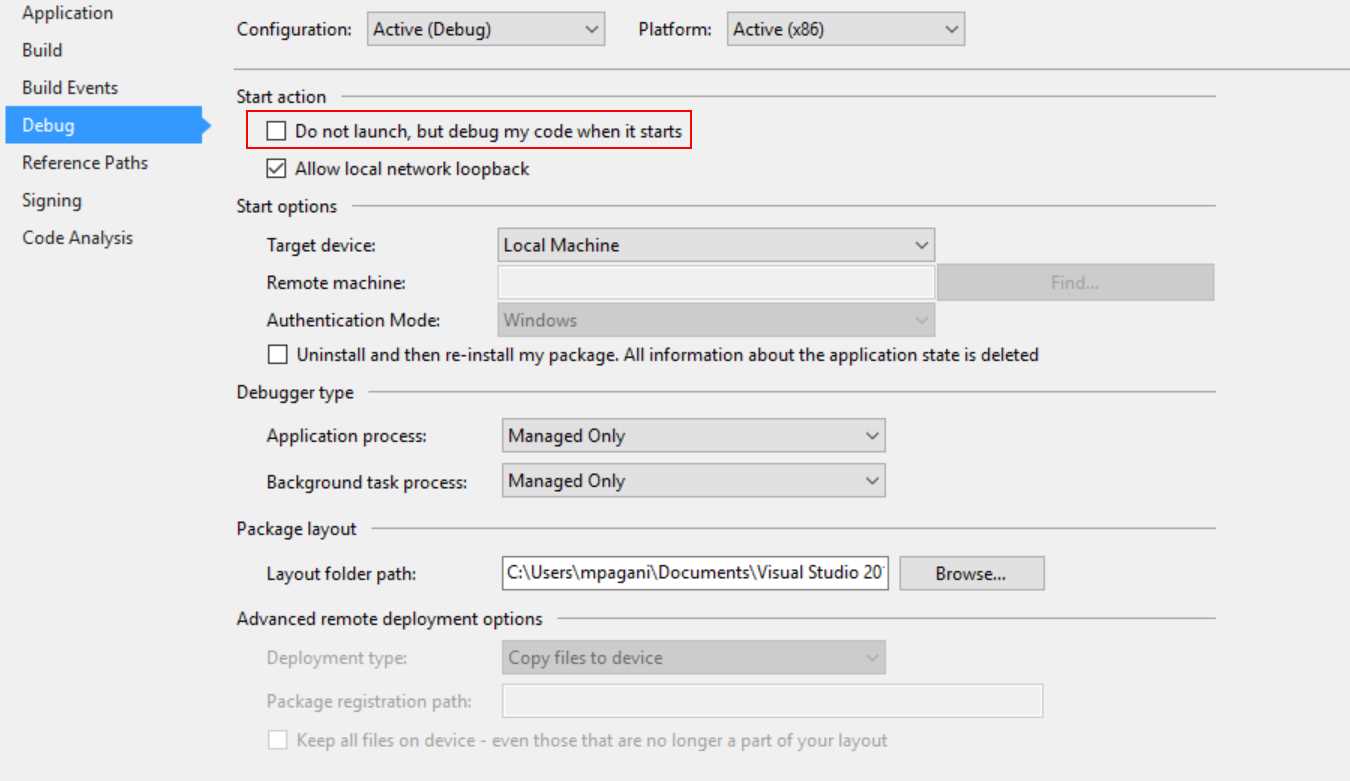Check 'Uninstall and then re-install my package'

click(x=277, y=354)
